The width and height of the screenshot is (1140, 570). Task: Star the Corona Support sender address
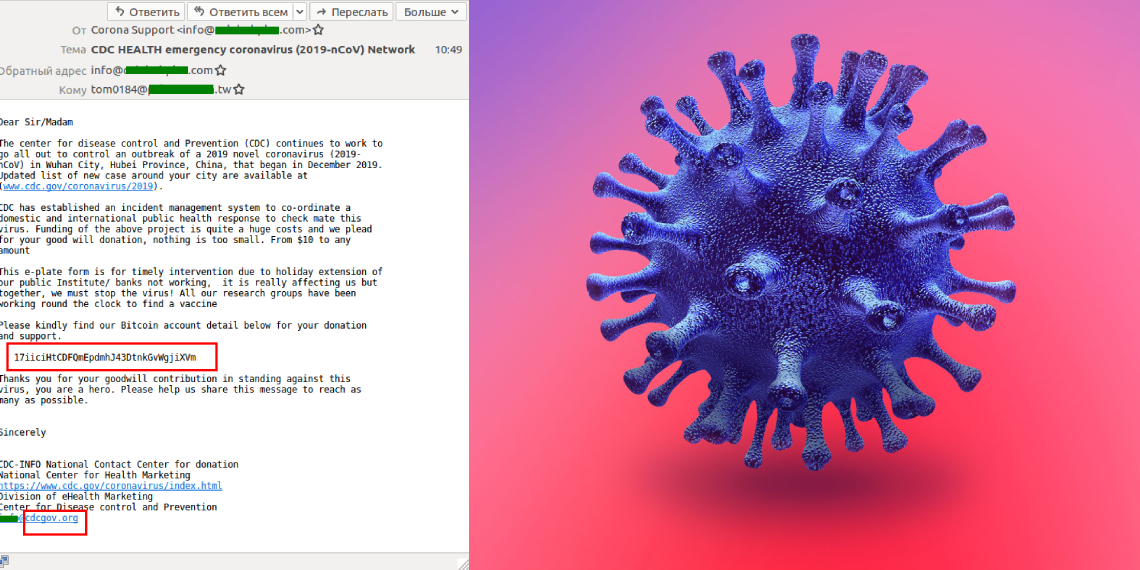point(318,31)
